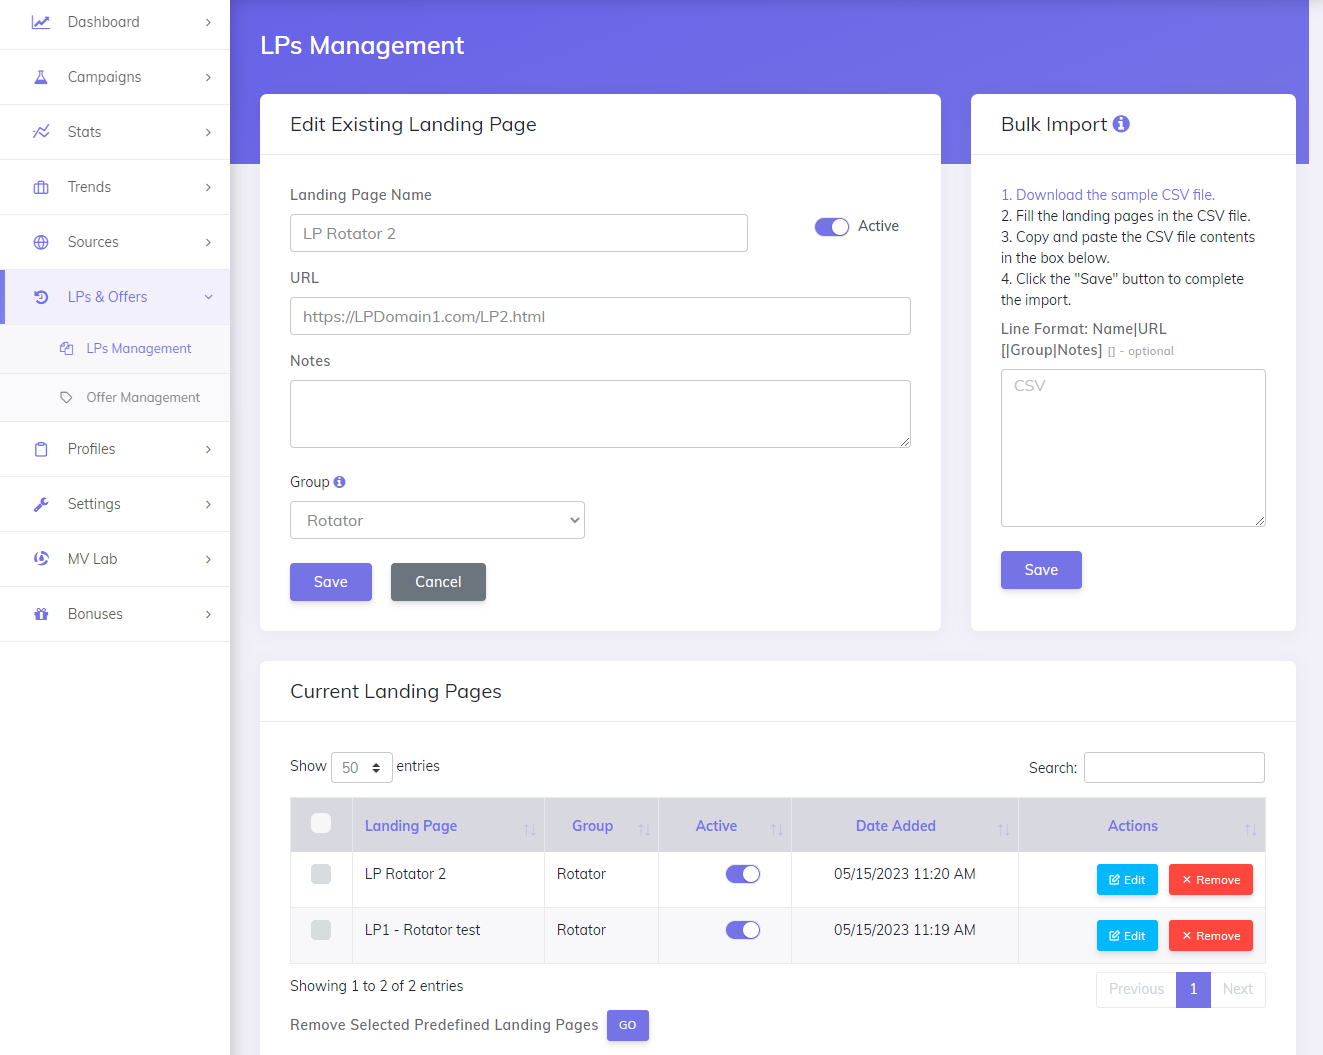Image resolution: width=1323 pixels, height=1055 pixels.
Task: Click the info icon next to Bulk Import
Action: click(x=1121, y=123)
